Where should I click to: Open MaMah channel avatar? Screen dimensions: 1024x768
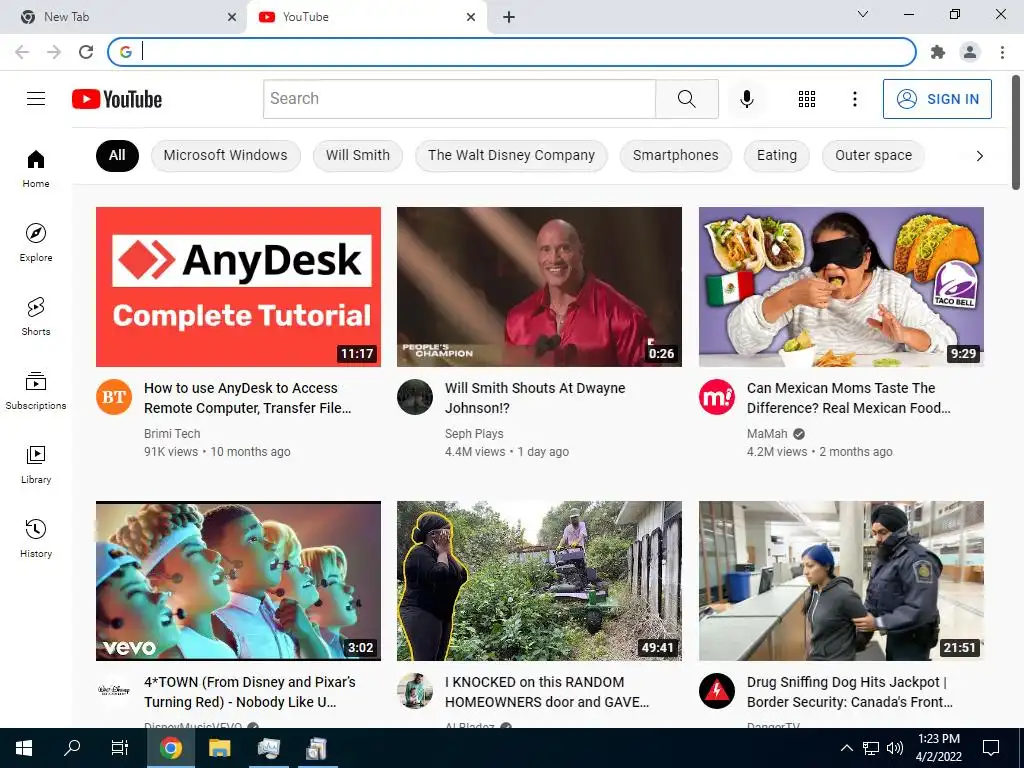(716, 396)
